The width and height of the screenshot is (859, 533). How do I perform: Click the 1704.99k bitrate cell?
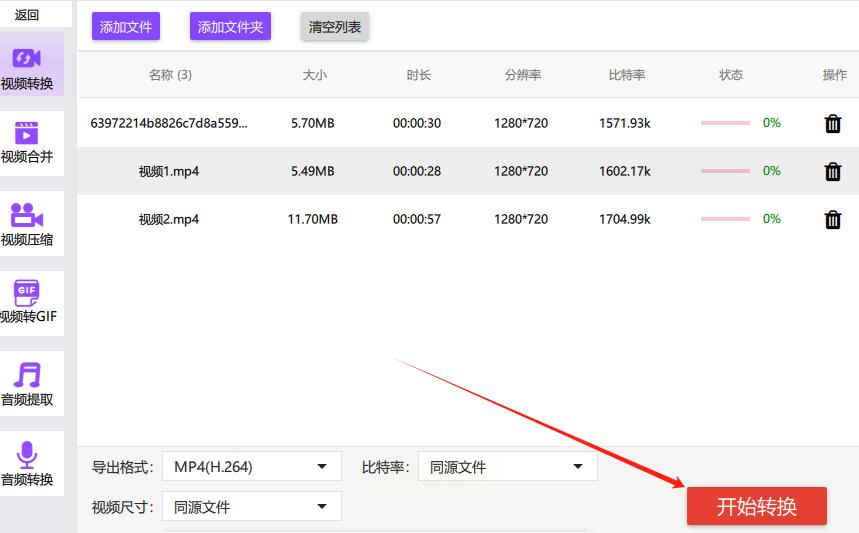coord(625,219)
